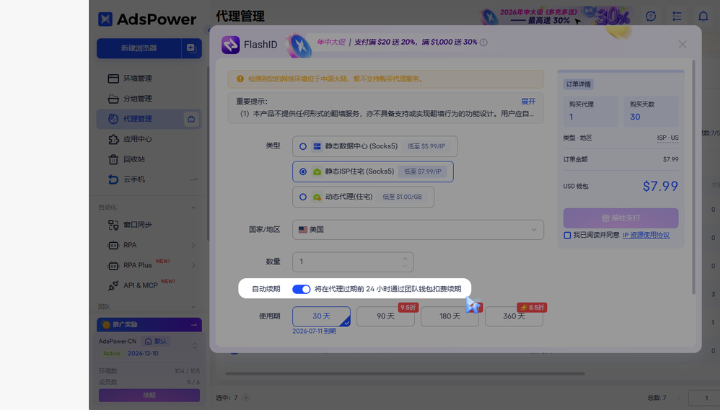Click the 代理管理 proxy icon
This screenshot has height=410, width=720.
[x=113, y=119]
